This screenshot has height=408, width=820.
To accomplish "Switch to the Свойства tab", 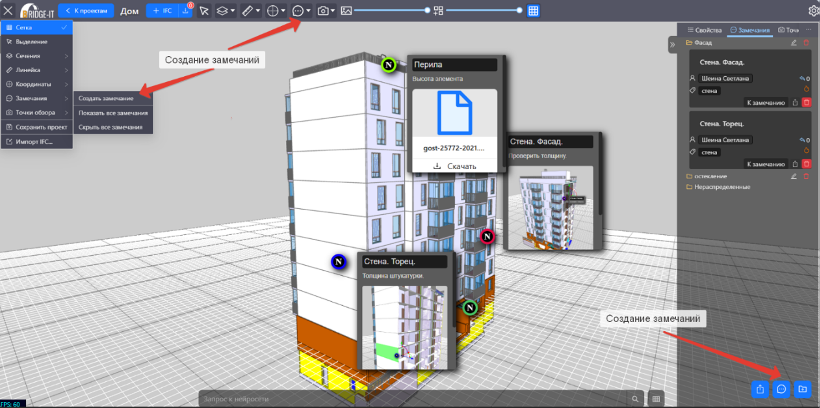I will (704, 30).
